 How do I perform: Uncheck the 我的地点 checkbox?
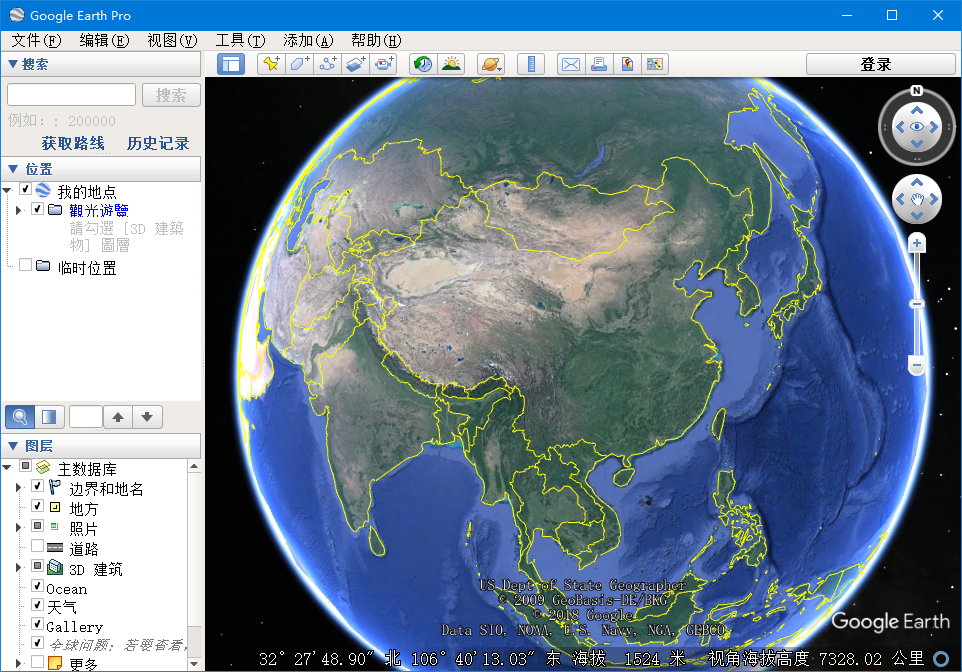point(26,190)
